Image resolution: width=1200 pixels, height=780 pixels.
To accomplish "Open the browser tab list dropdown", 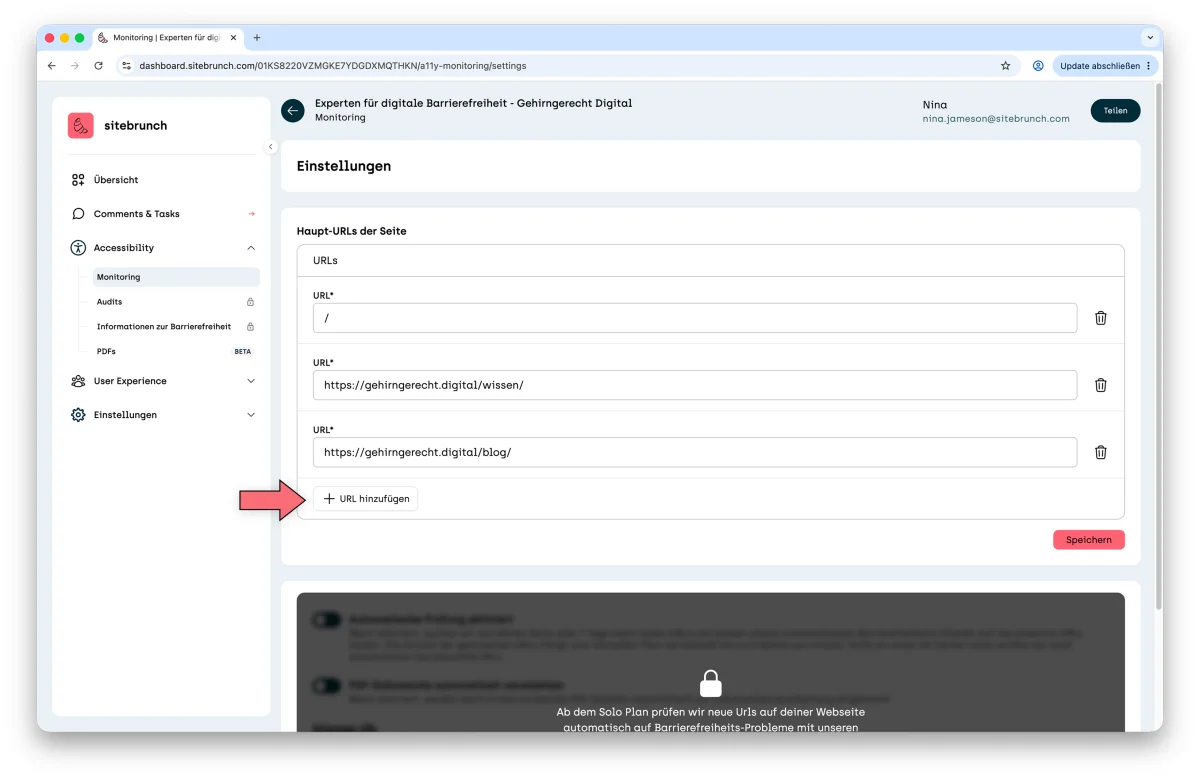I will 1149,38.
